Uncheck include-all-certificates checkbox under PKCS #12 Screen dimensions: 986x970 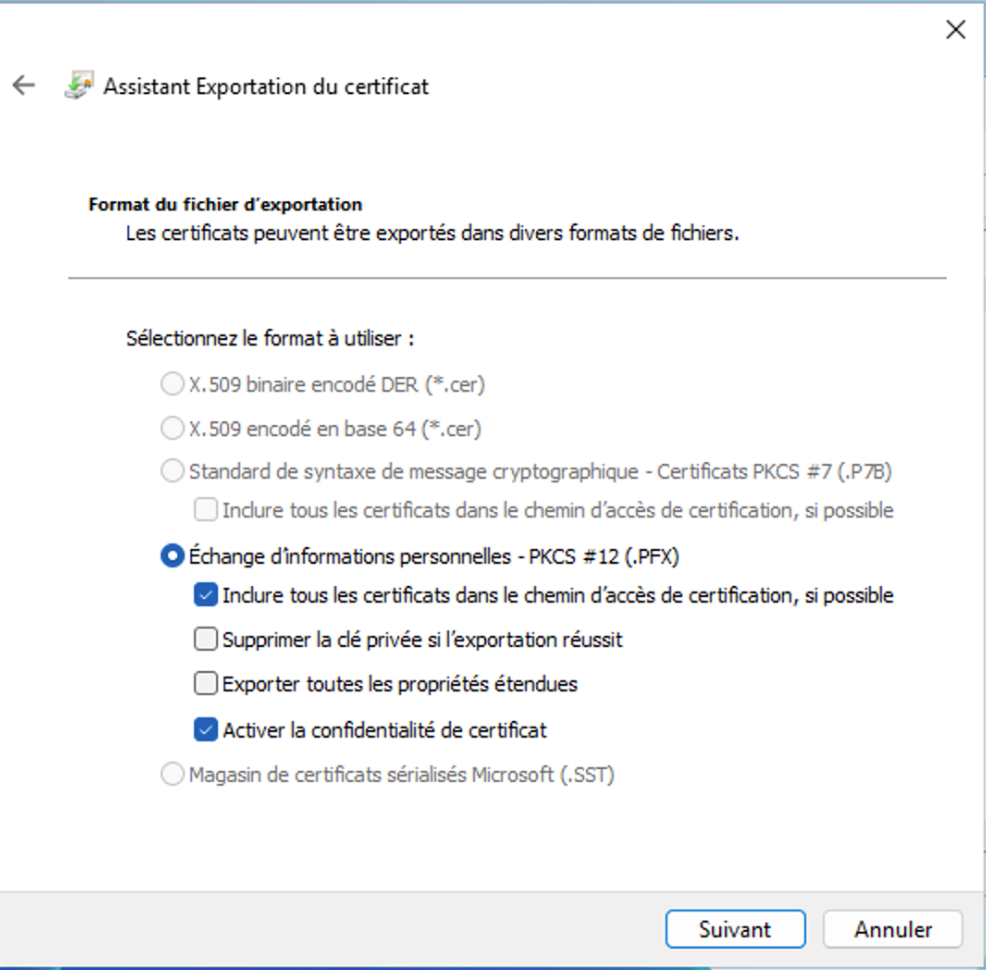click(205, 595)
